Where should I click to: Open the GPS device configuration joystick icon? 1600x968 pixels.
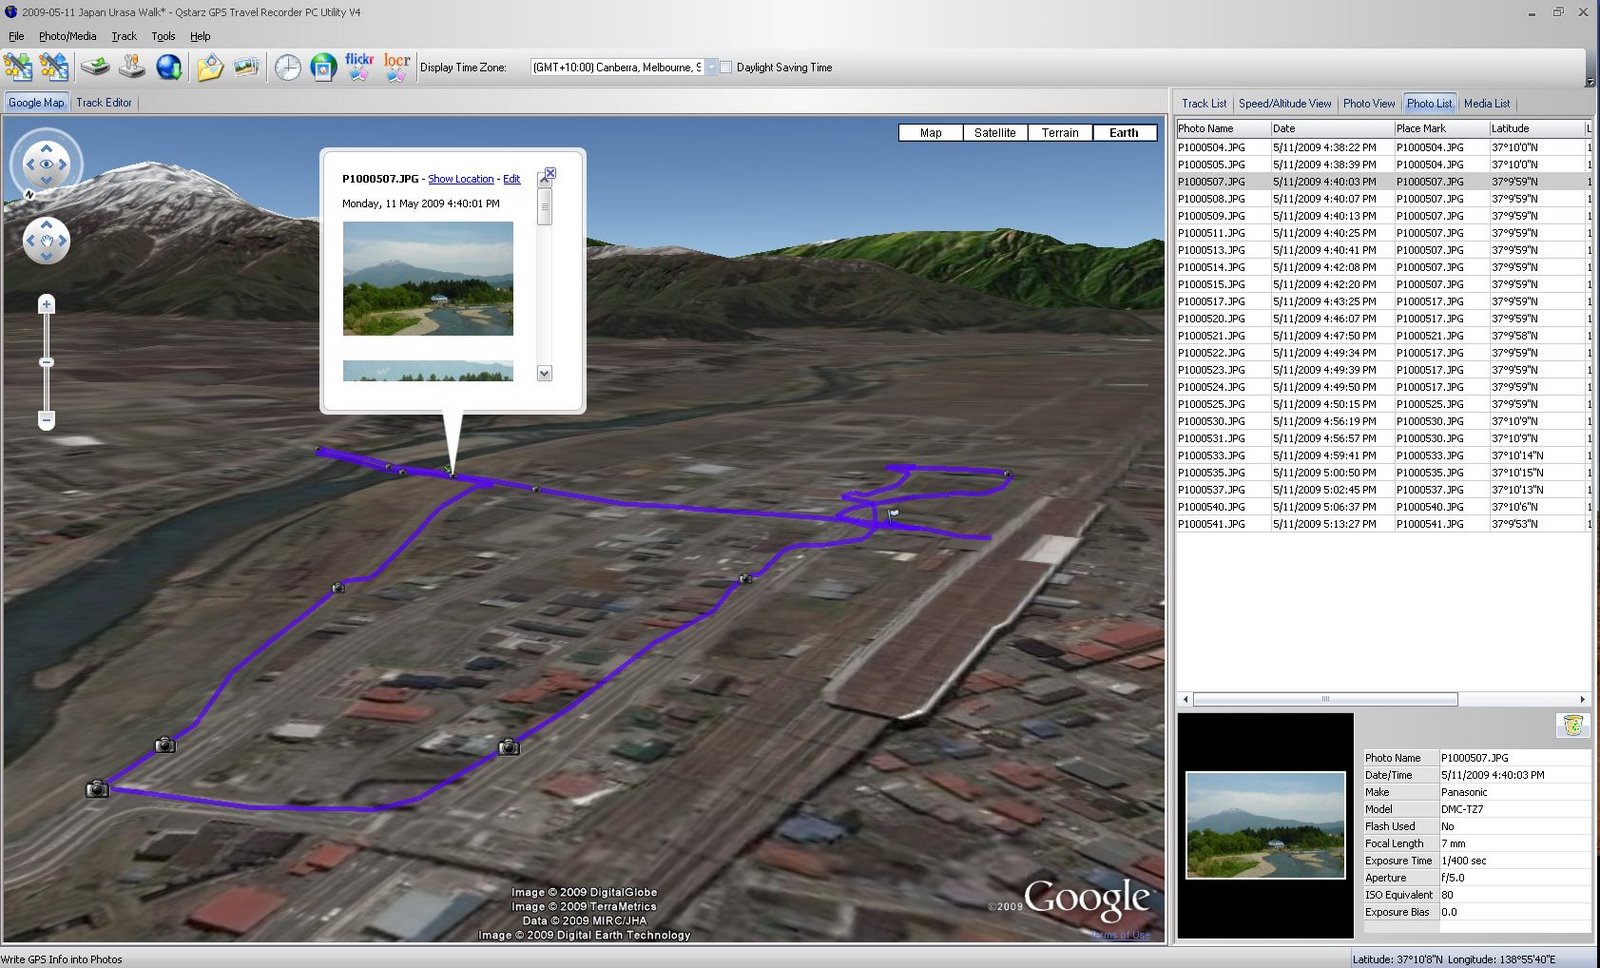pyautogui.click(x=132, y=67)
